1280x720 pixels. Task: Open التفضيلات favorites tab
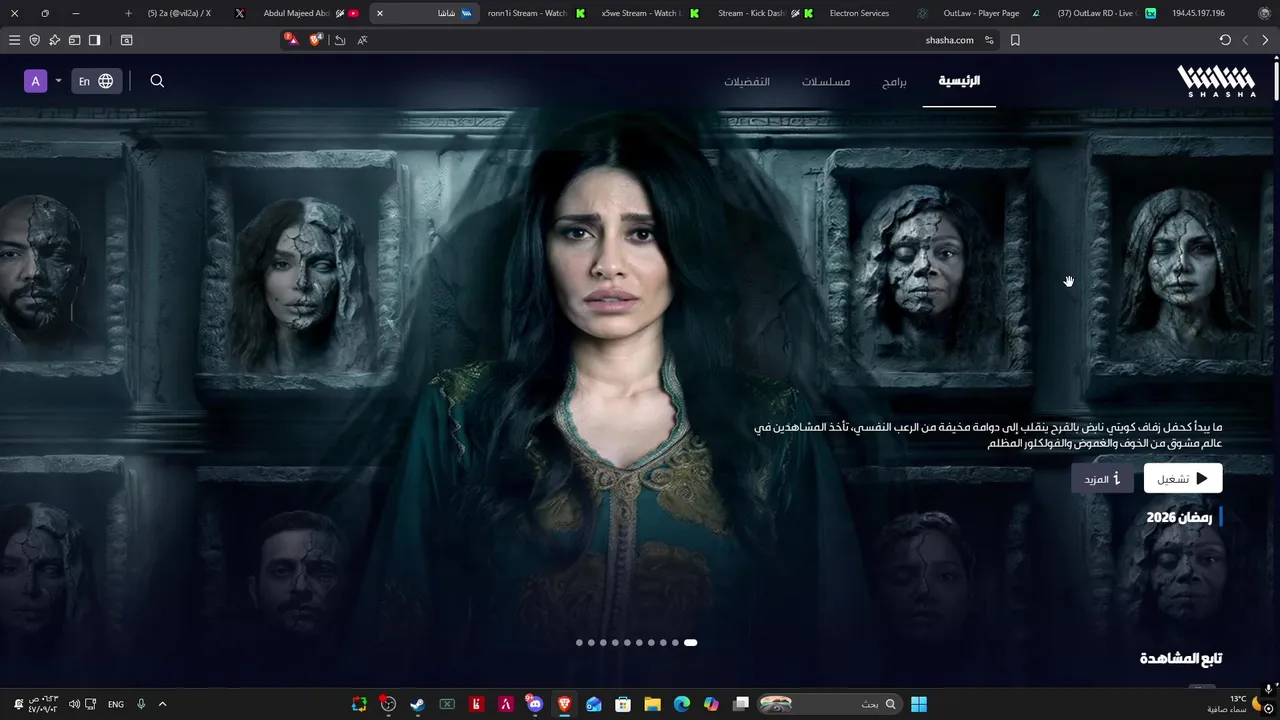747,81
